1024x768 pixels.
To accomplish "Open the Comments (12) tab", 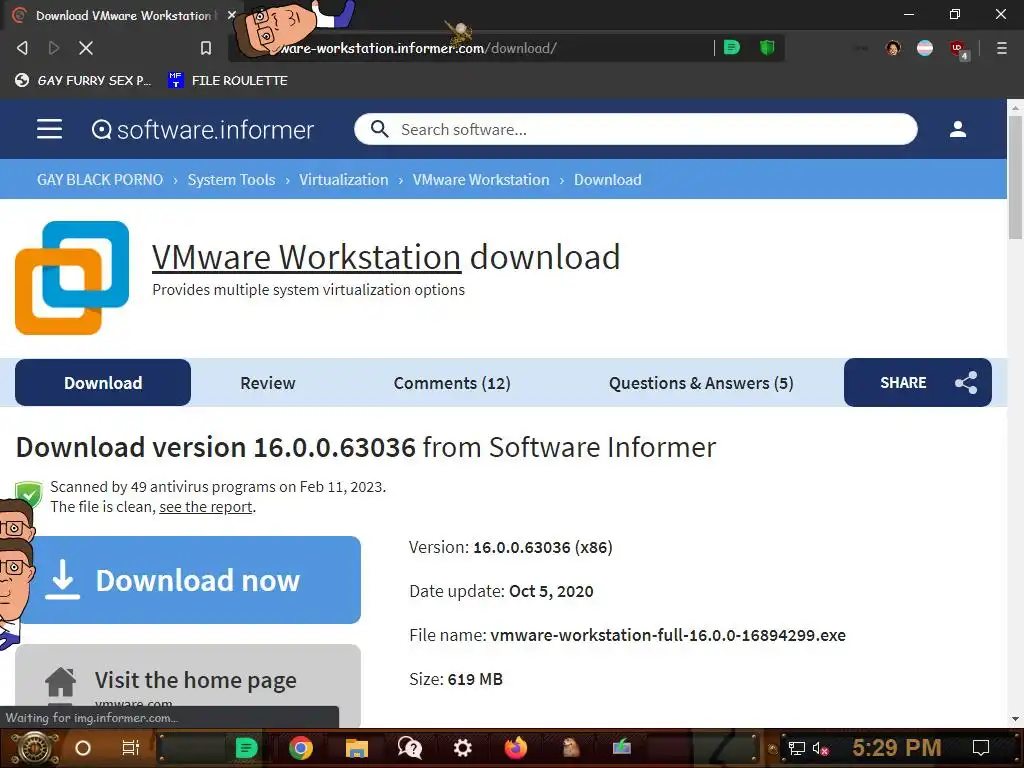I will coord(452,383).
